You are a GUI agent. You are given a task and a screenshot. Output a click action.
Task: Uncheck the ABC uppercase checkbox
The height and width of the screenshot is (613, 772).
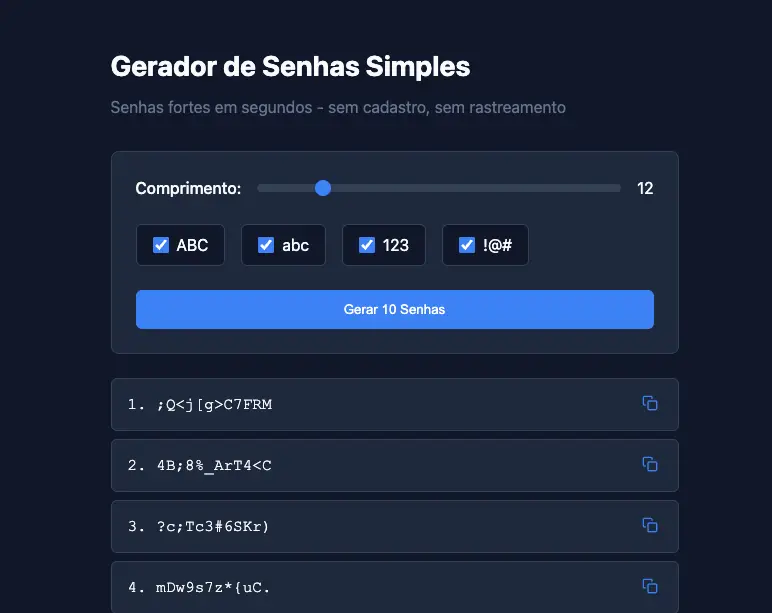pyautogui.click(x=161, y=245)
